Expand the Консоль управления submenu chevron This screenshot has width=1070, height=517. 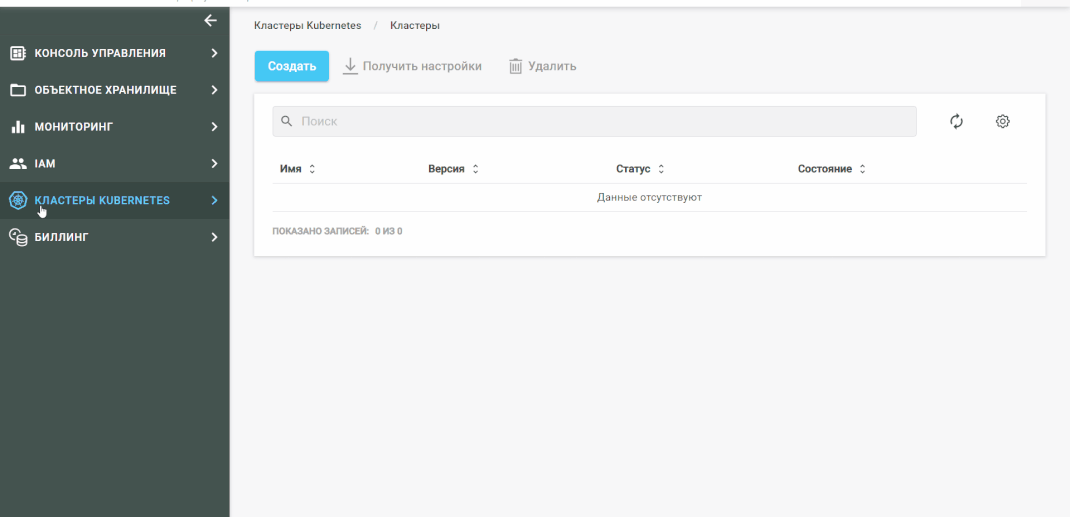(x=214, y=53)
